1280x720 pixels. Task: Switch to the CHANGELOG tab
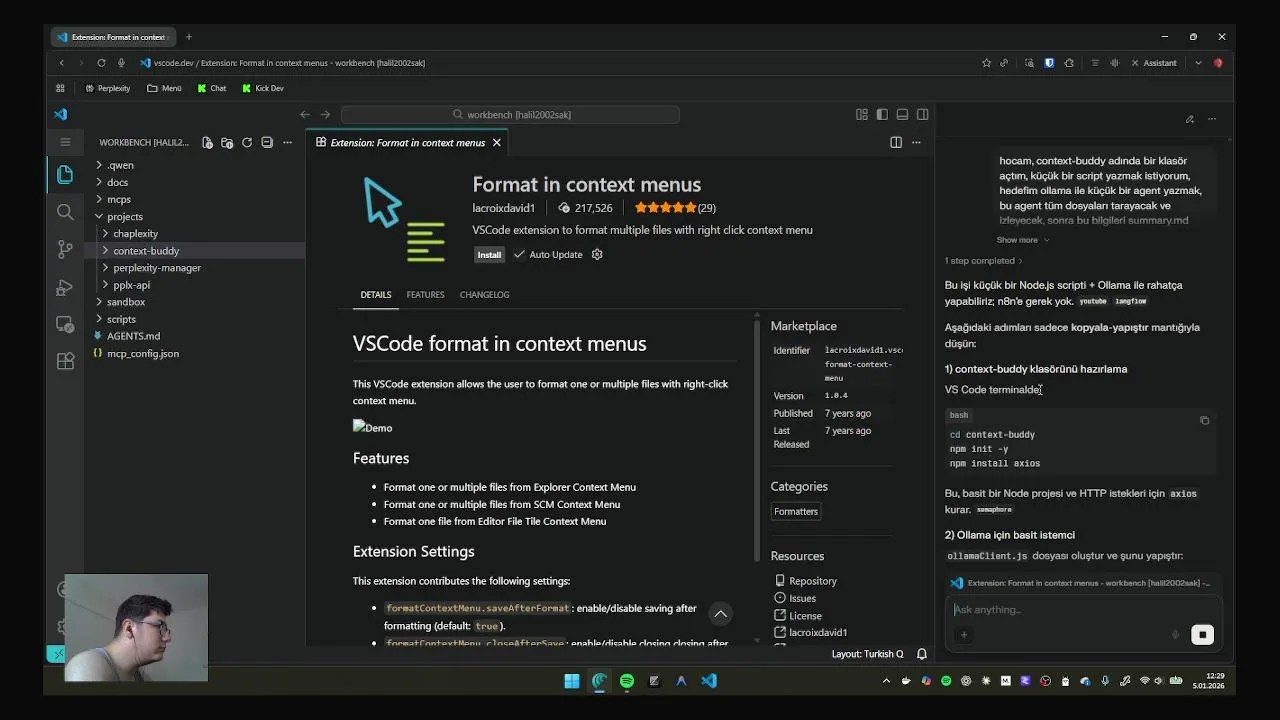(x=484, y=294)
